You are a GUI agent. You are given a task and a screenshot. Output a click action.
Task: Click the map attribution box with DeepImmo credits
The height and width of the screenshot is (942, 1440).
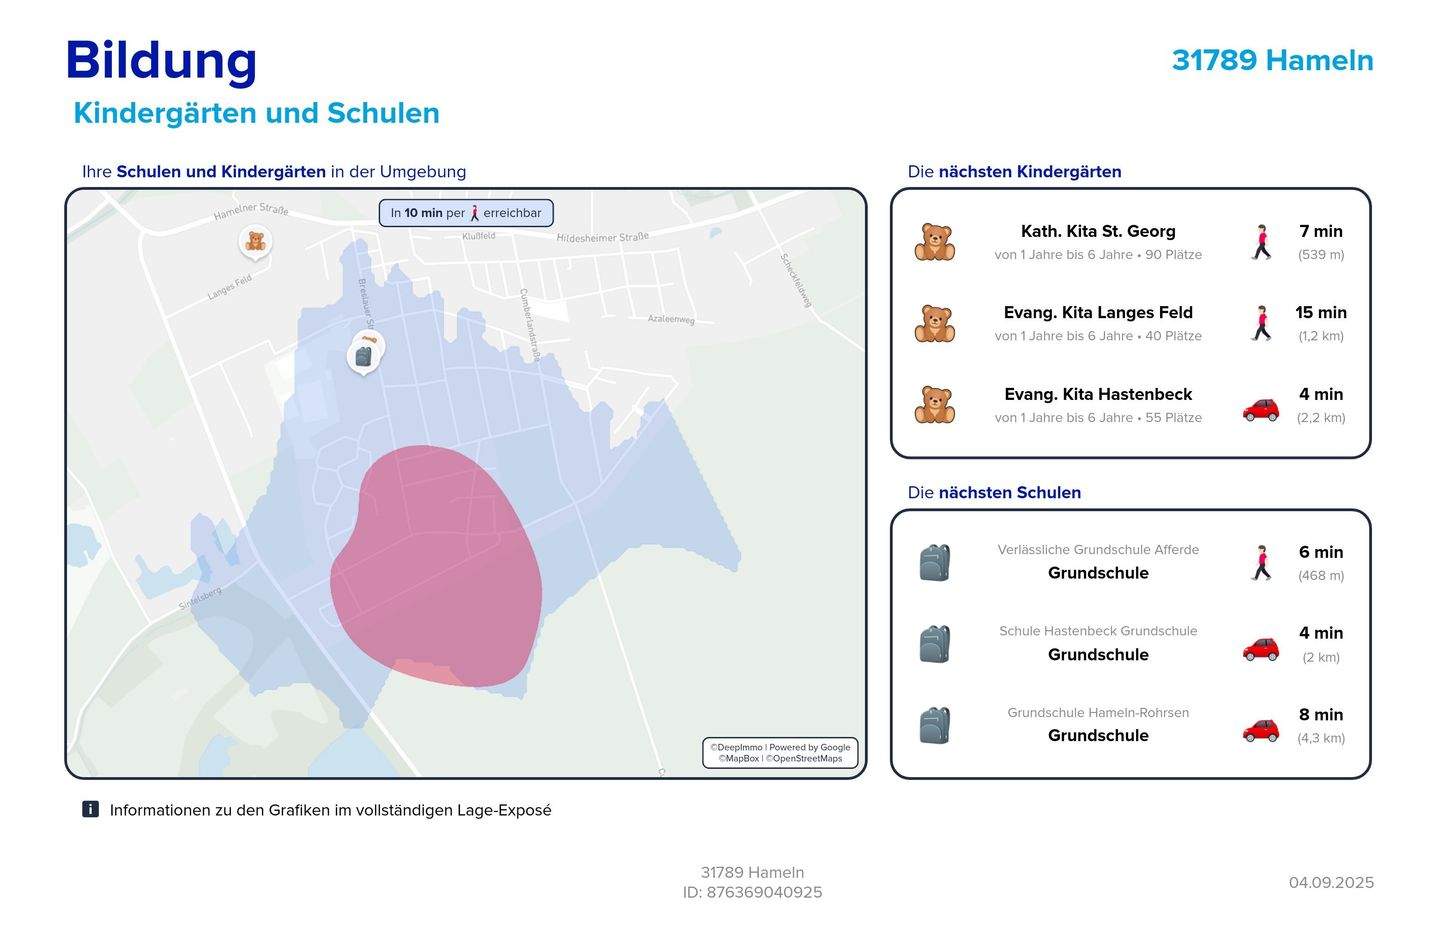[x=780, y=752]
